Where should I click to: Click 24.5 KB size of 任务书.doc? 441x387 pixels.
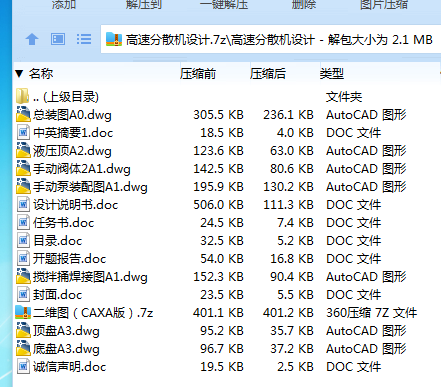click(x=222, y=223)
